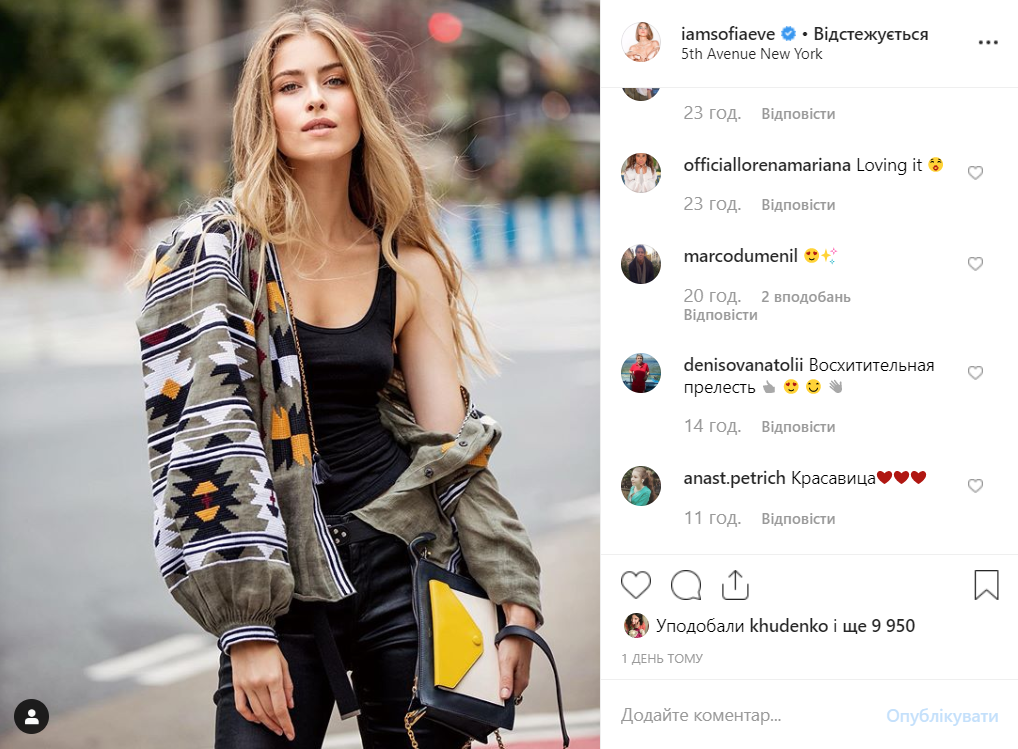Viewport: 1018px width, 749px height.
Task: Save post with the bookmark icon
Action: [x=986, y=585]
